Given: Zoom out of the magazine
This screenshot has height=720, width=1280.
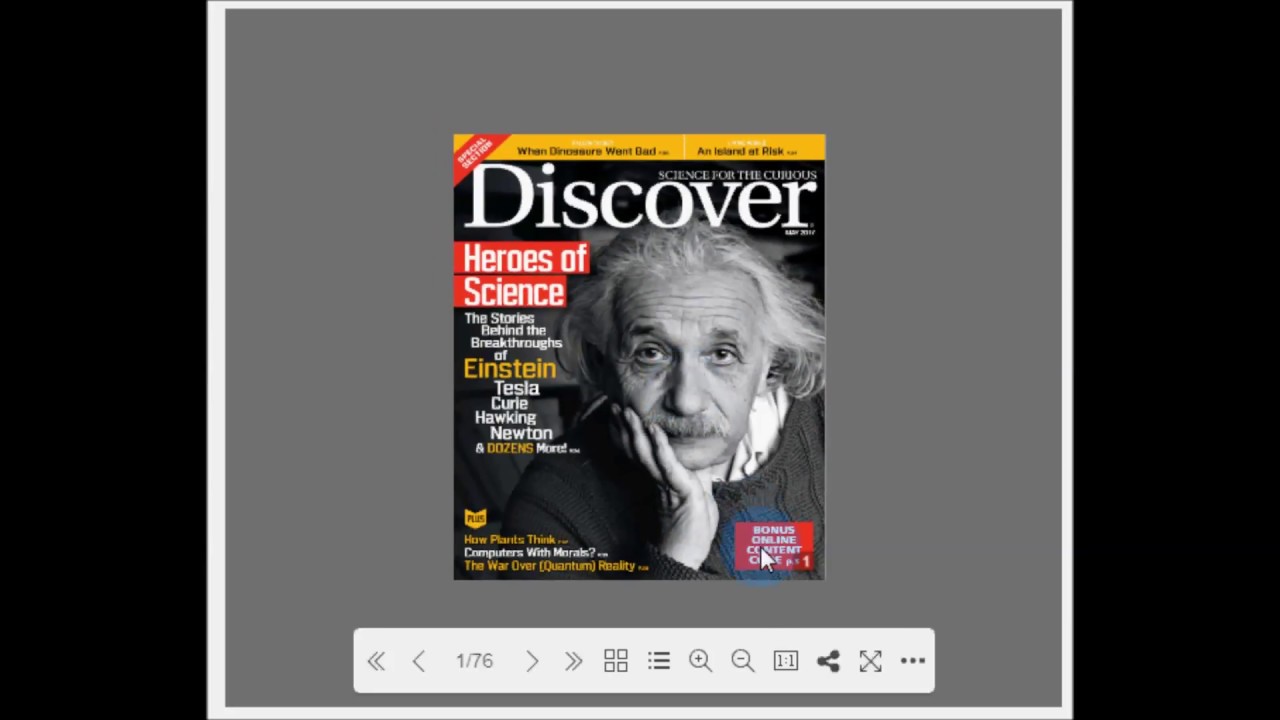Looking at the screenshot, I should click(743, 661).
